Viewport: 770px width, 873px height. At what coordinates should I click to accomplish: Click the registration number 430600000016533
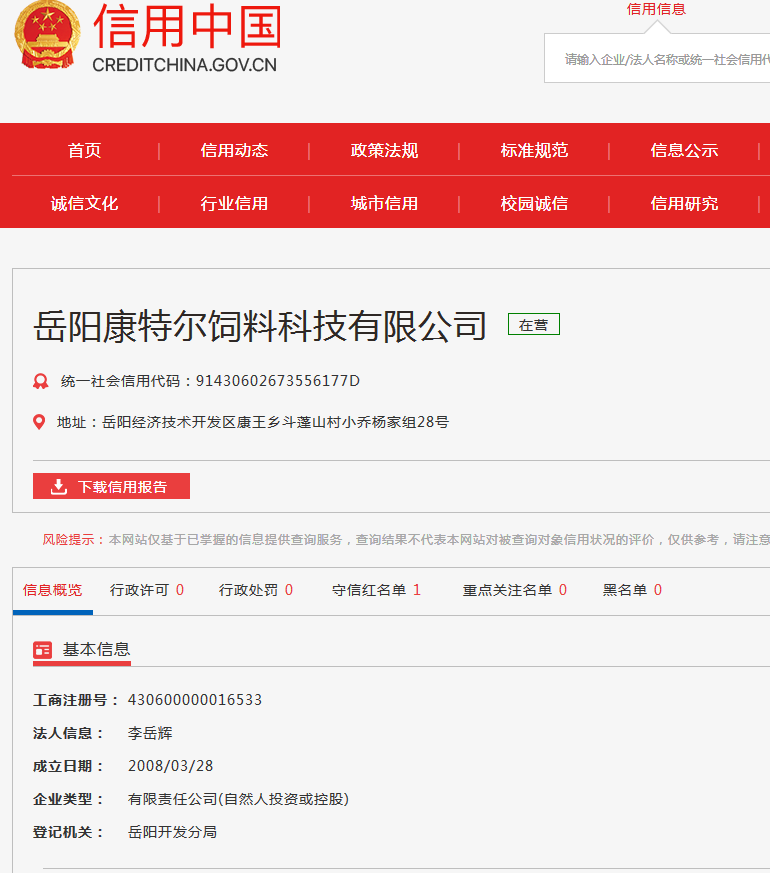click(x=195, y=700)
